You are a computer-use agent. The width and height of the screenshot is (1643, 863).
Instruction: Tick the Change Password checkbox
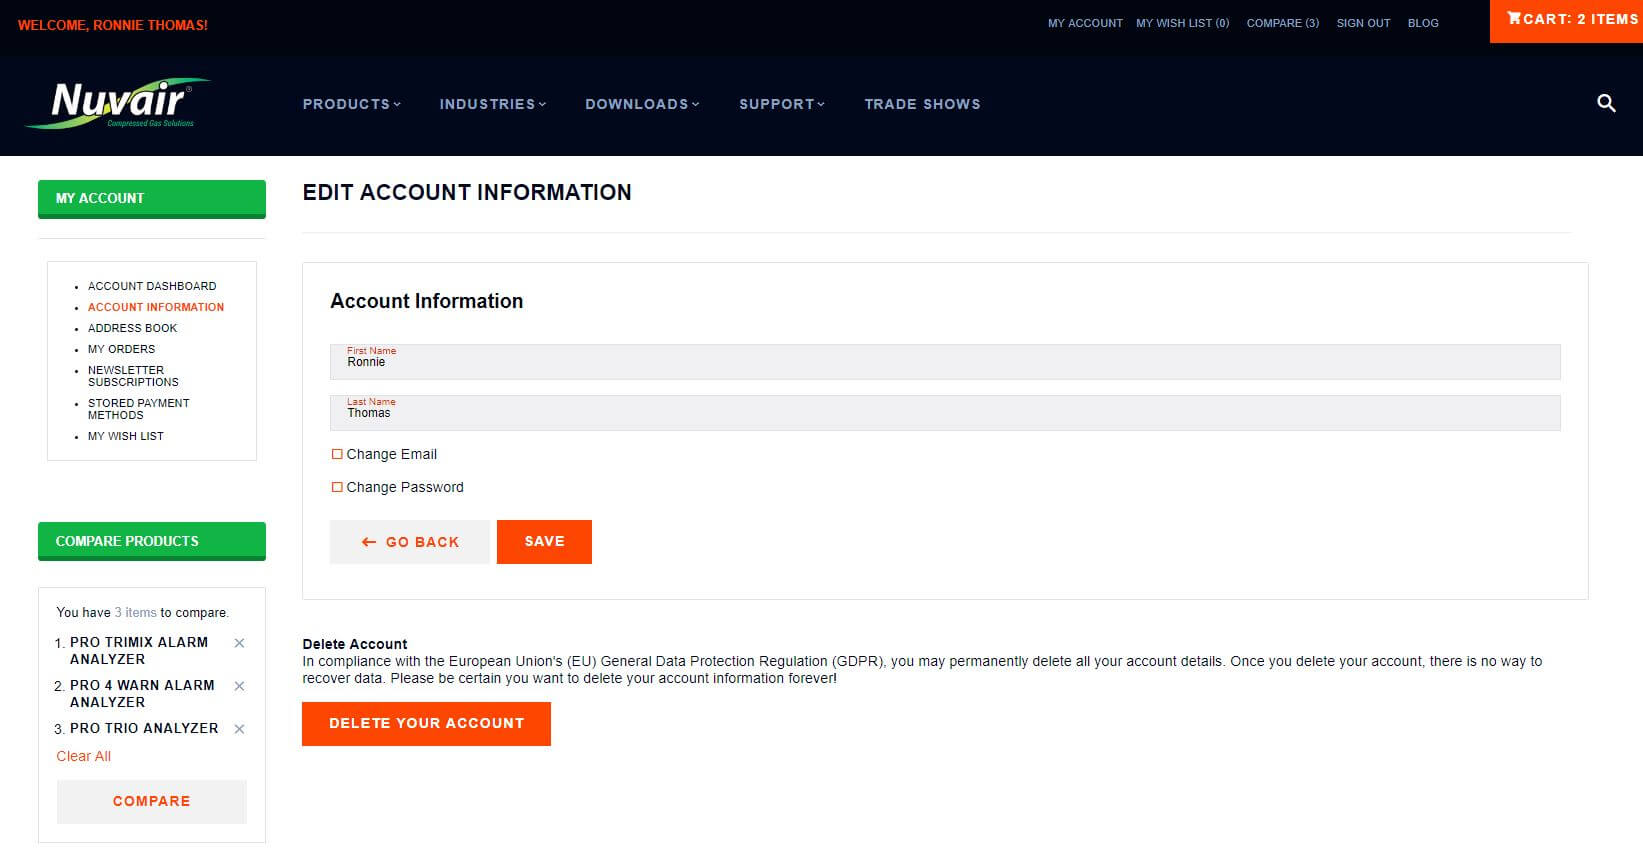tap(337, 487)
